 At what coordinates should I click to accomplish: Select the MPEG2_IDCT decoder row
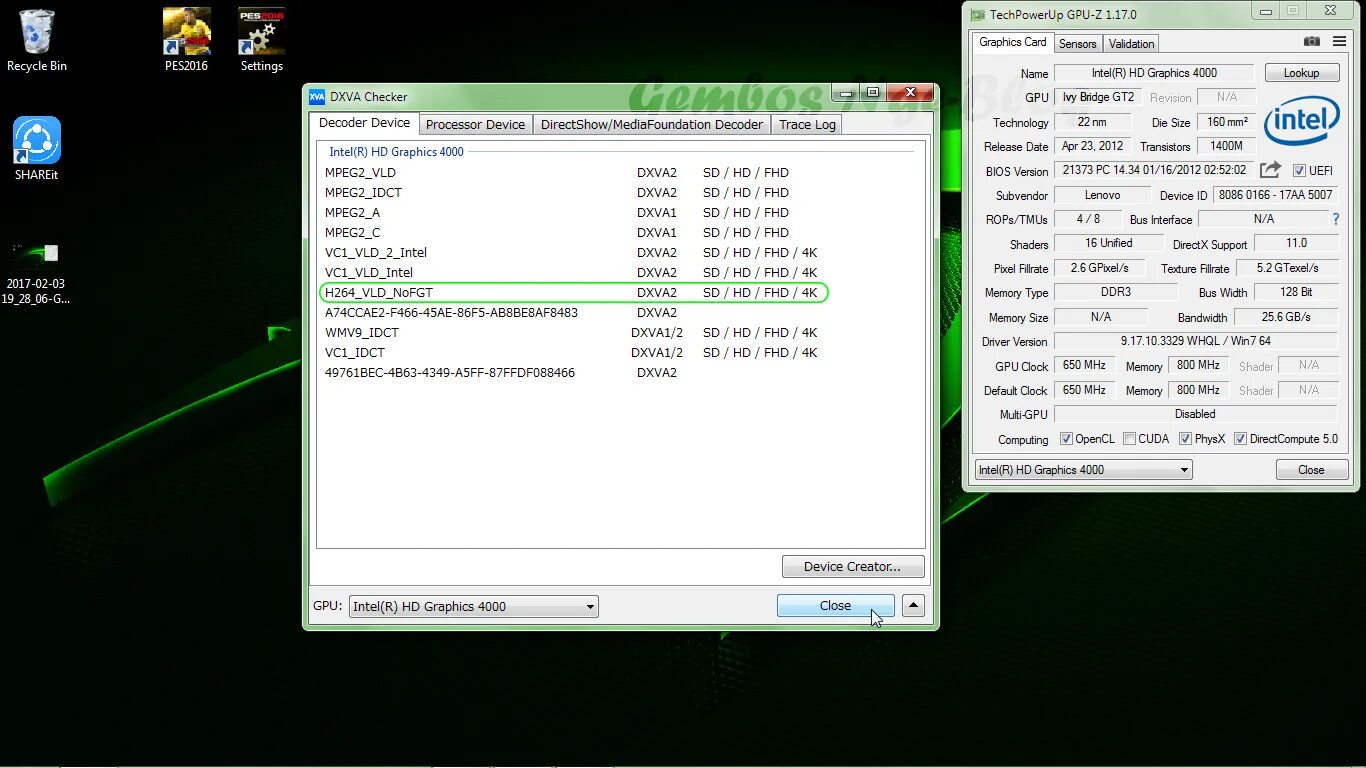point(573,193)
